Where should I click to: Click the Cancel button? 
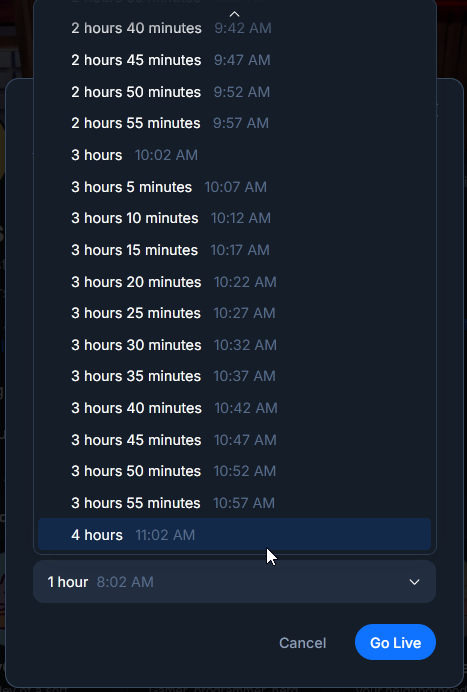302,643
